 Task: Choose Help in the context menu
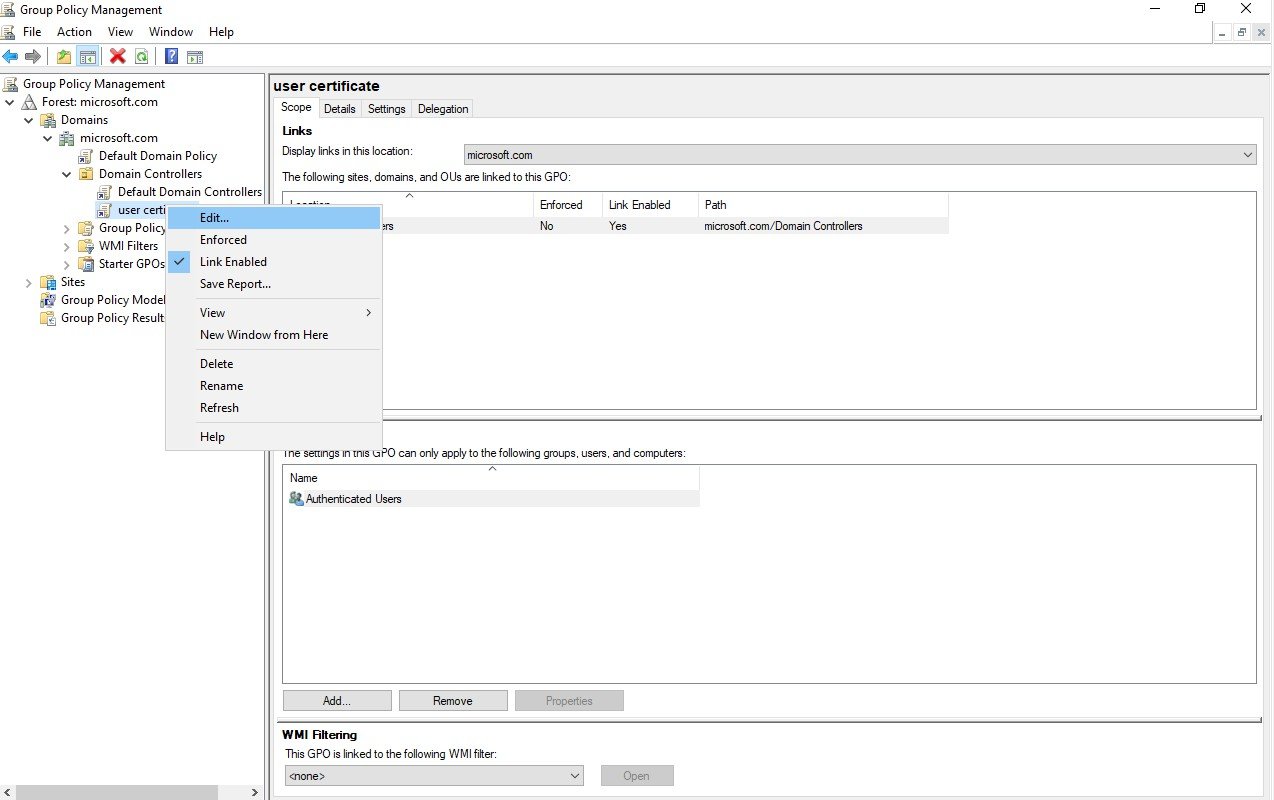(x=274, y=437)
